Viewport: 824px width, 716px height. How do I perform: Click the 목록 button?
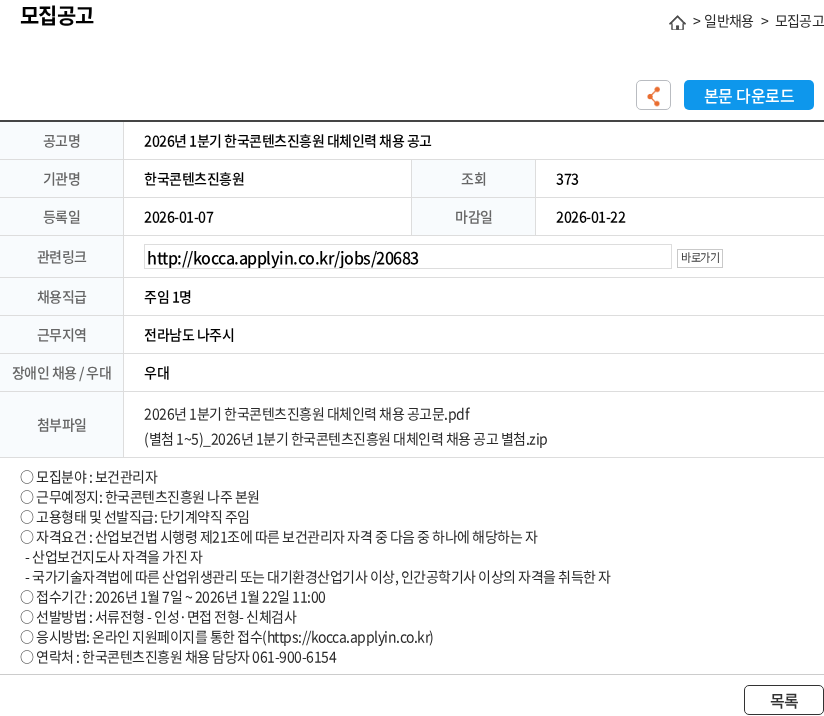click(784, 700)
